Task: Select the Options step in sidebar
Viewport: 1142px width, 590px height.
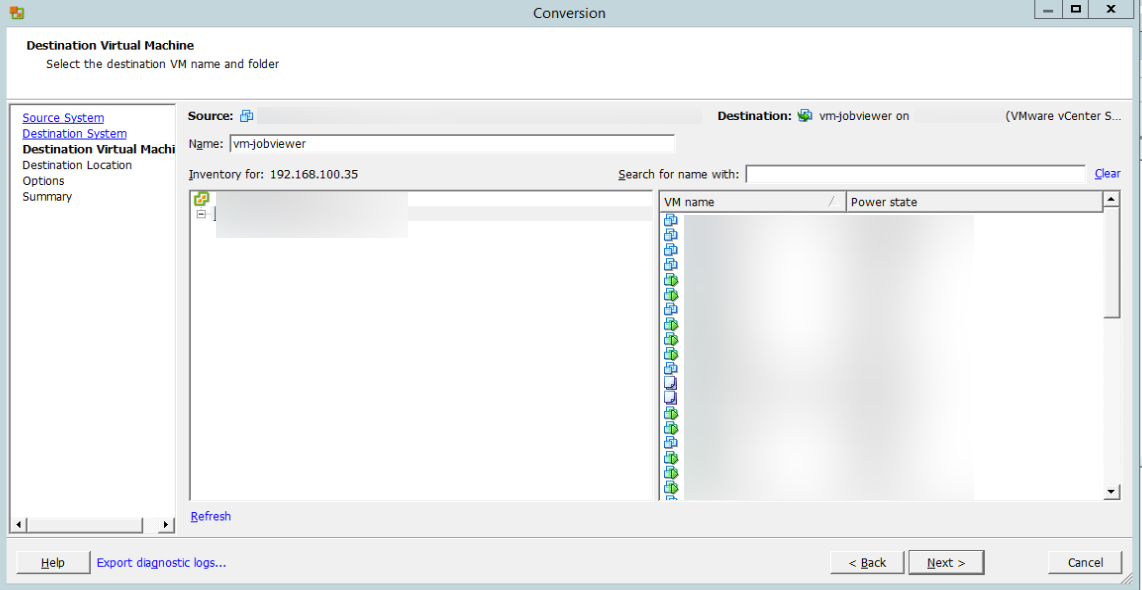Action: click(x=43, y=181)
